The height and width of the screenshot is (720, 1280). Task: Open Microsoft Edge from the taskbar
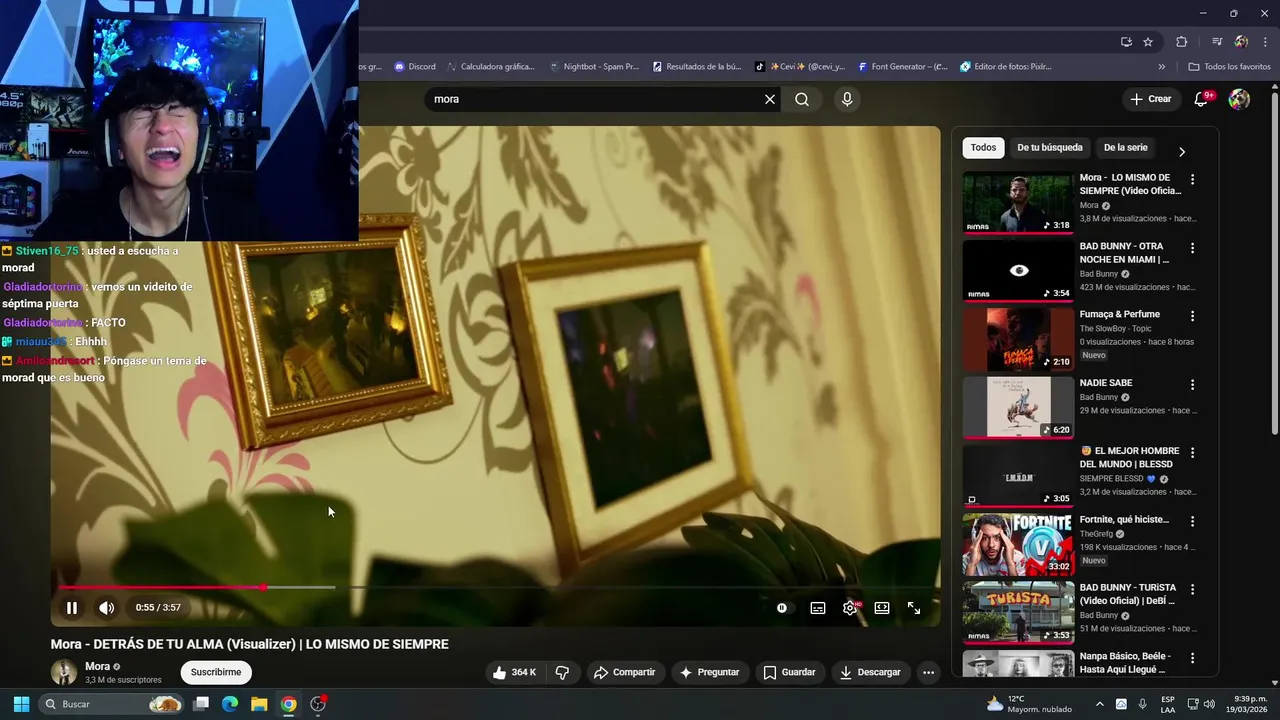(x=229, y=704)
